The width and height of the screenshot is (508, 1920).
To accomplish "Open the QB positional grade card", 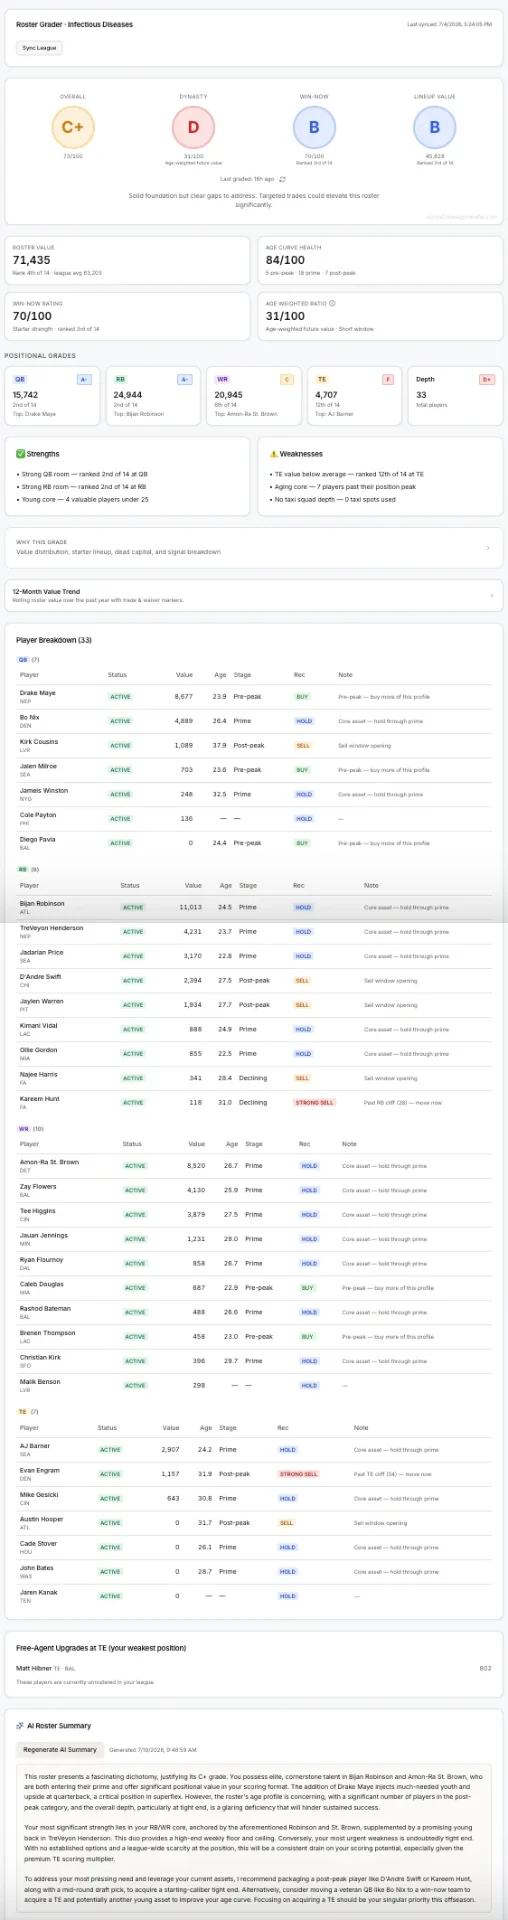I will (x=52, y=394).
